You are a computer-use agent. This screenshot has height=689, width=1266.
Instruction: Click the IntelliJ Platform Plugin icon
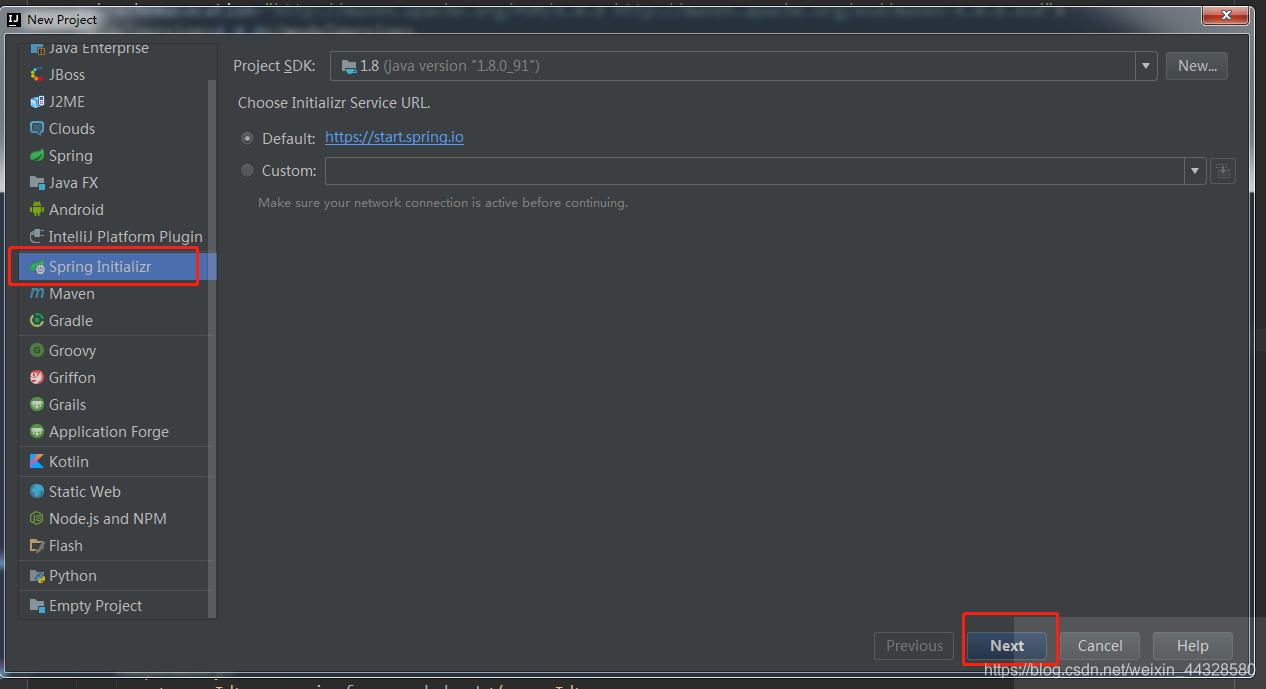[x=38, y=237]
